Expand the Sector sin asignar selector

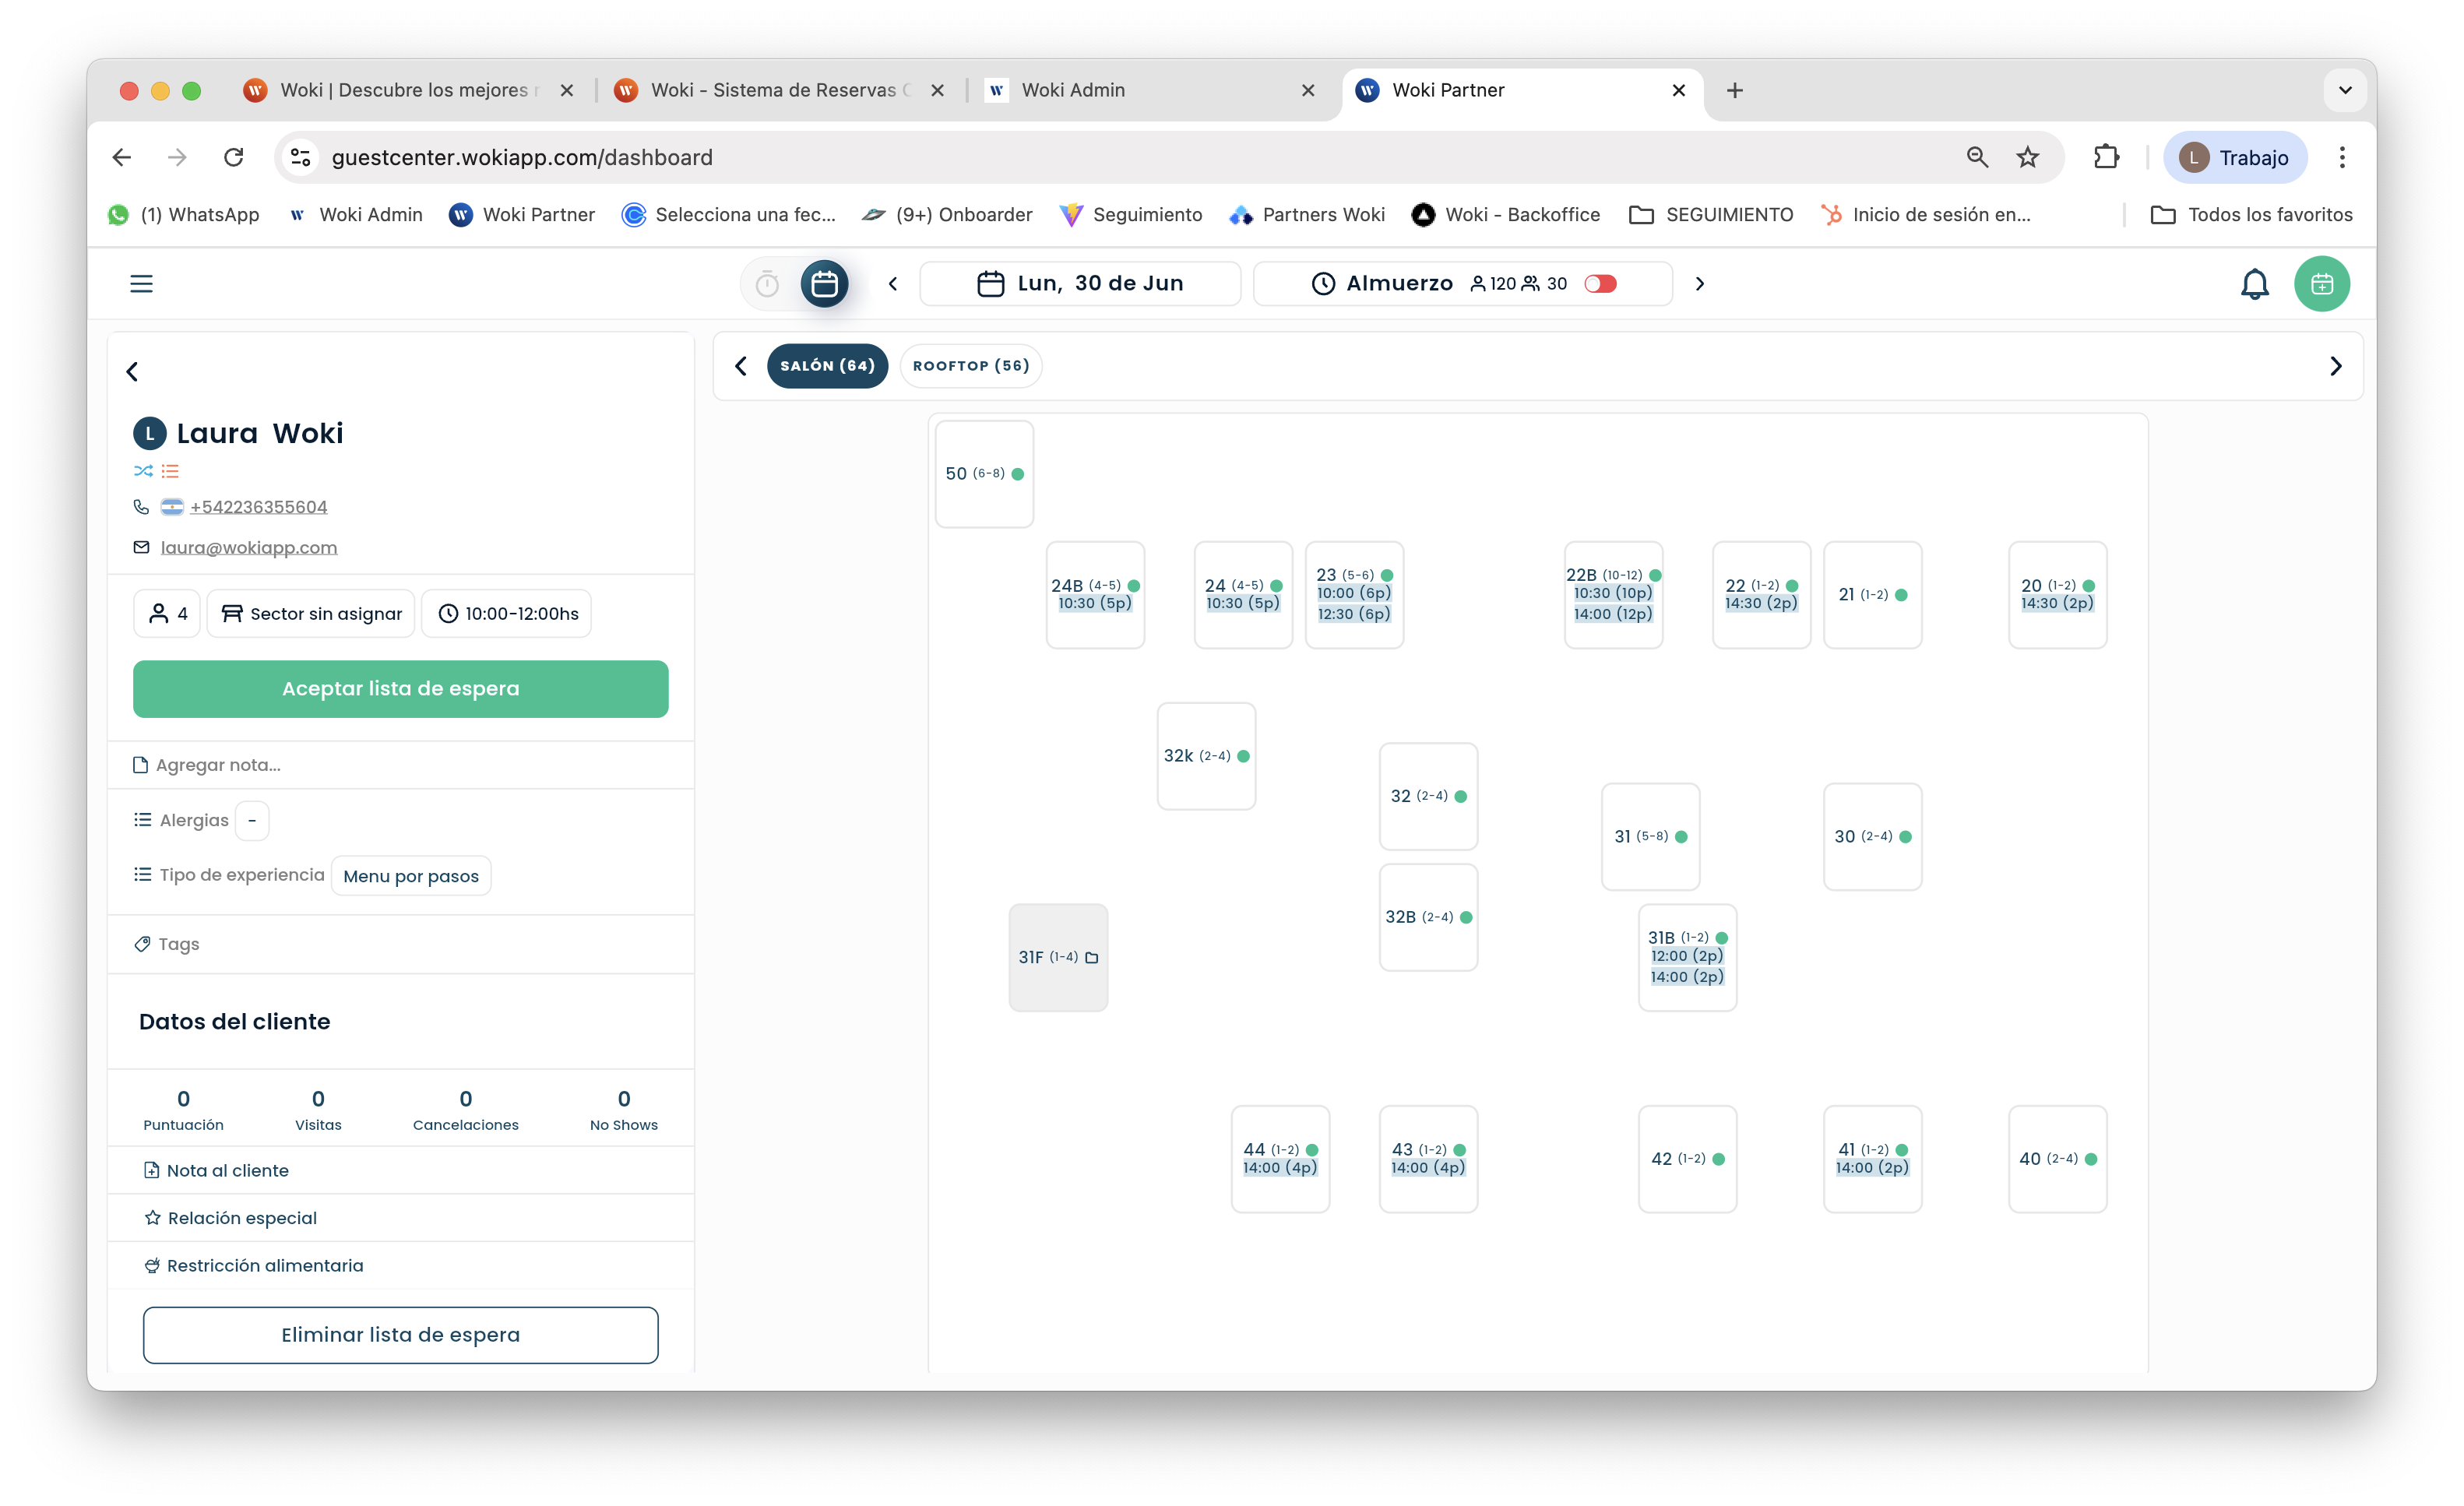tap(311, 614)
